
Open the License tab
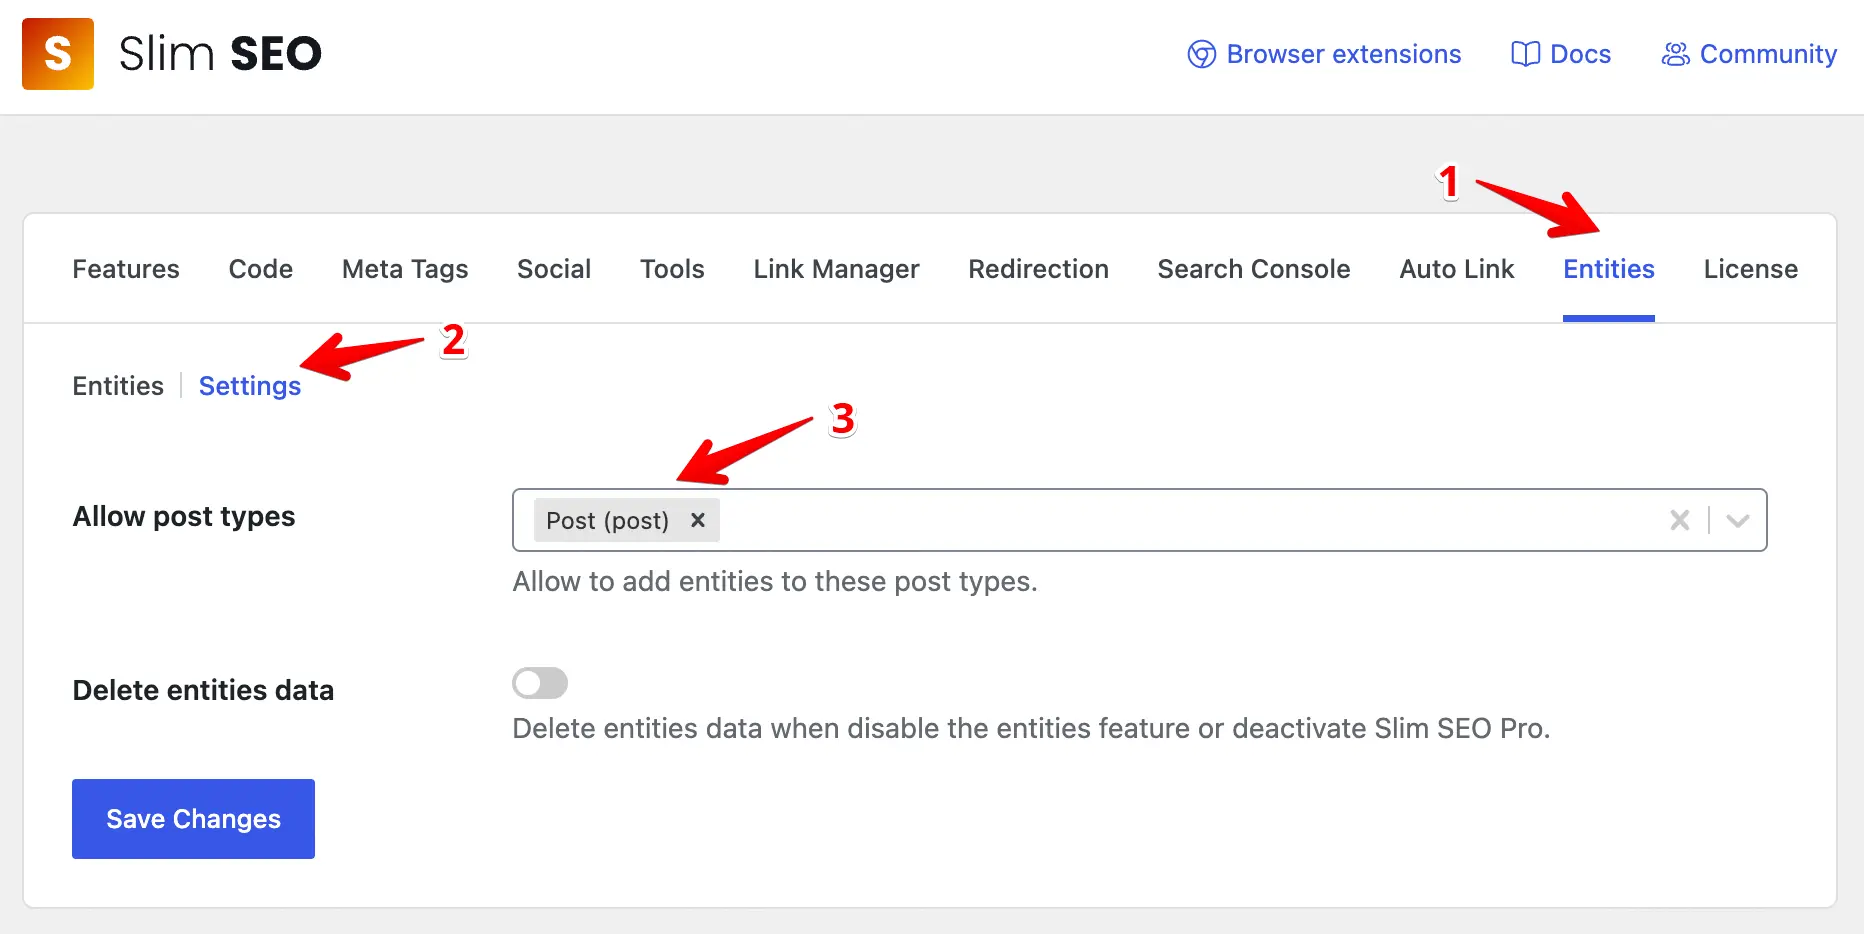(1751, 269)
